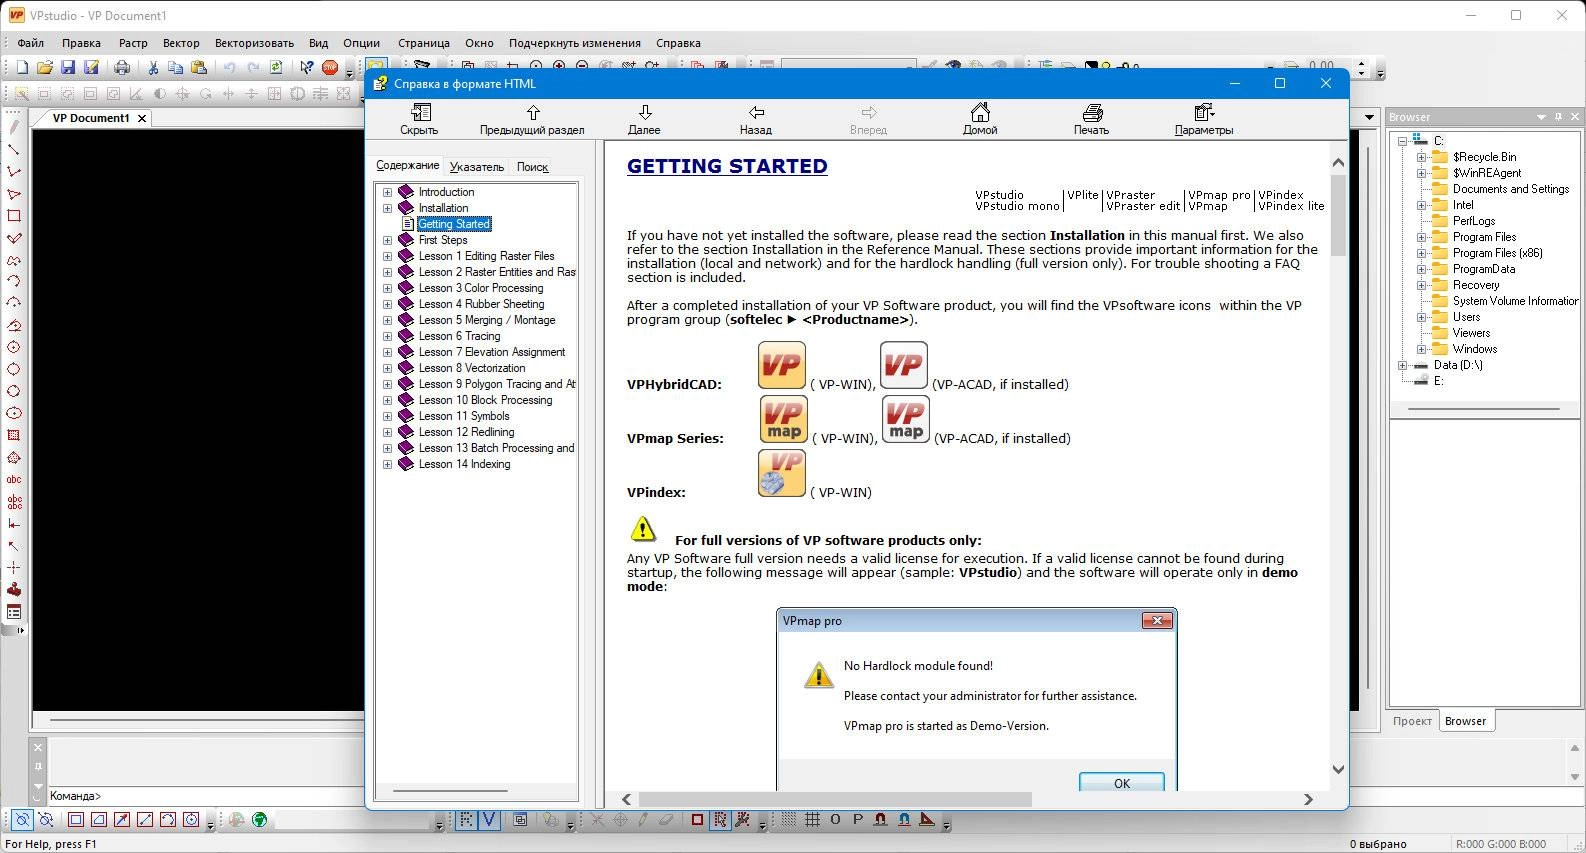
Task: Click the grid '#' icon in bottom toolbar
Action: coord(812,820)
